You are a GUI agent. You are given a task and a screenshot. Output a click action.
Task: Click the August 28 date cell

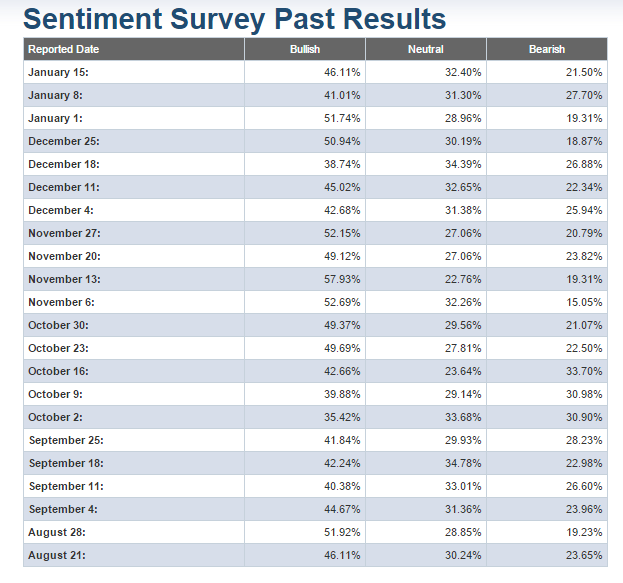click(x=57, y=533)
